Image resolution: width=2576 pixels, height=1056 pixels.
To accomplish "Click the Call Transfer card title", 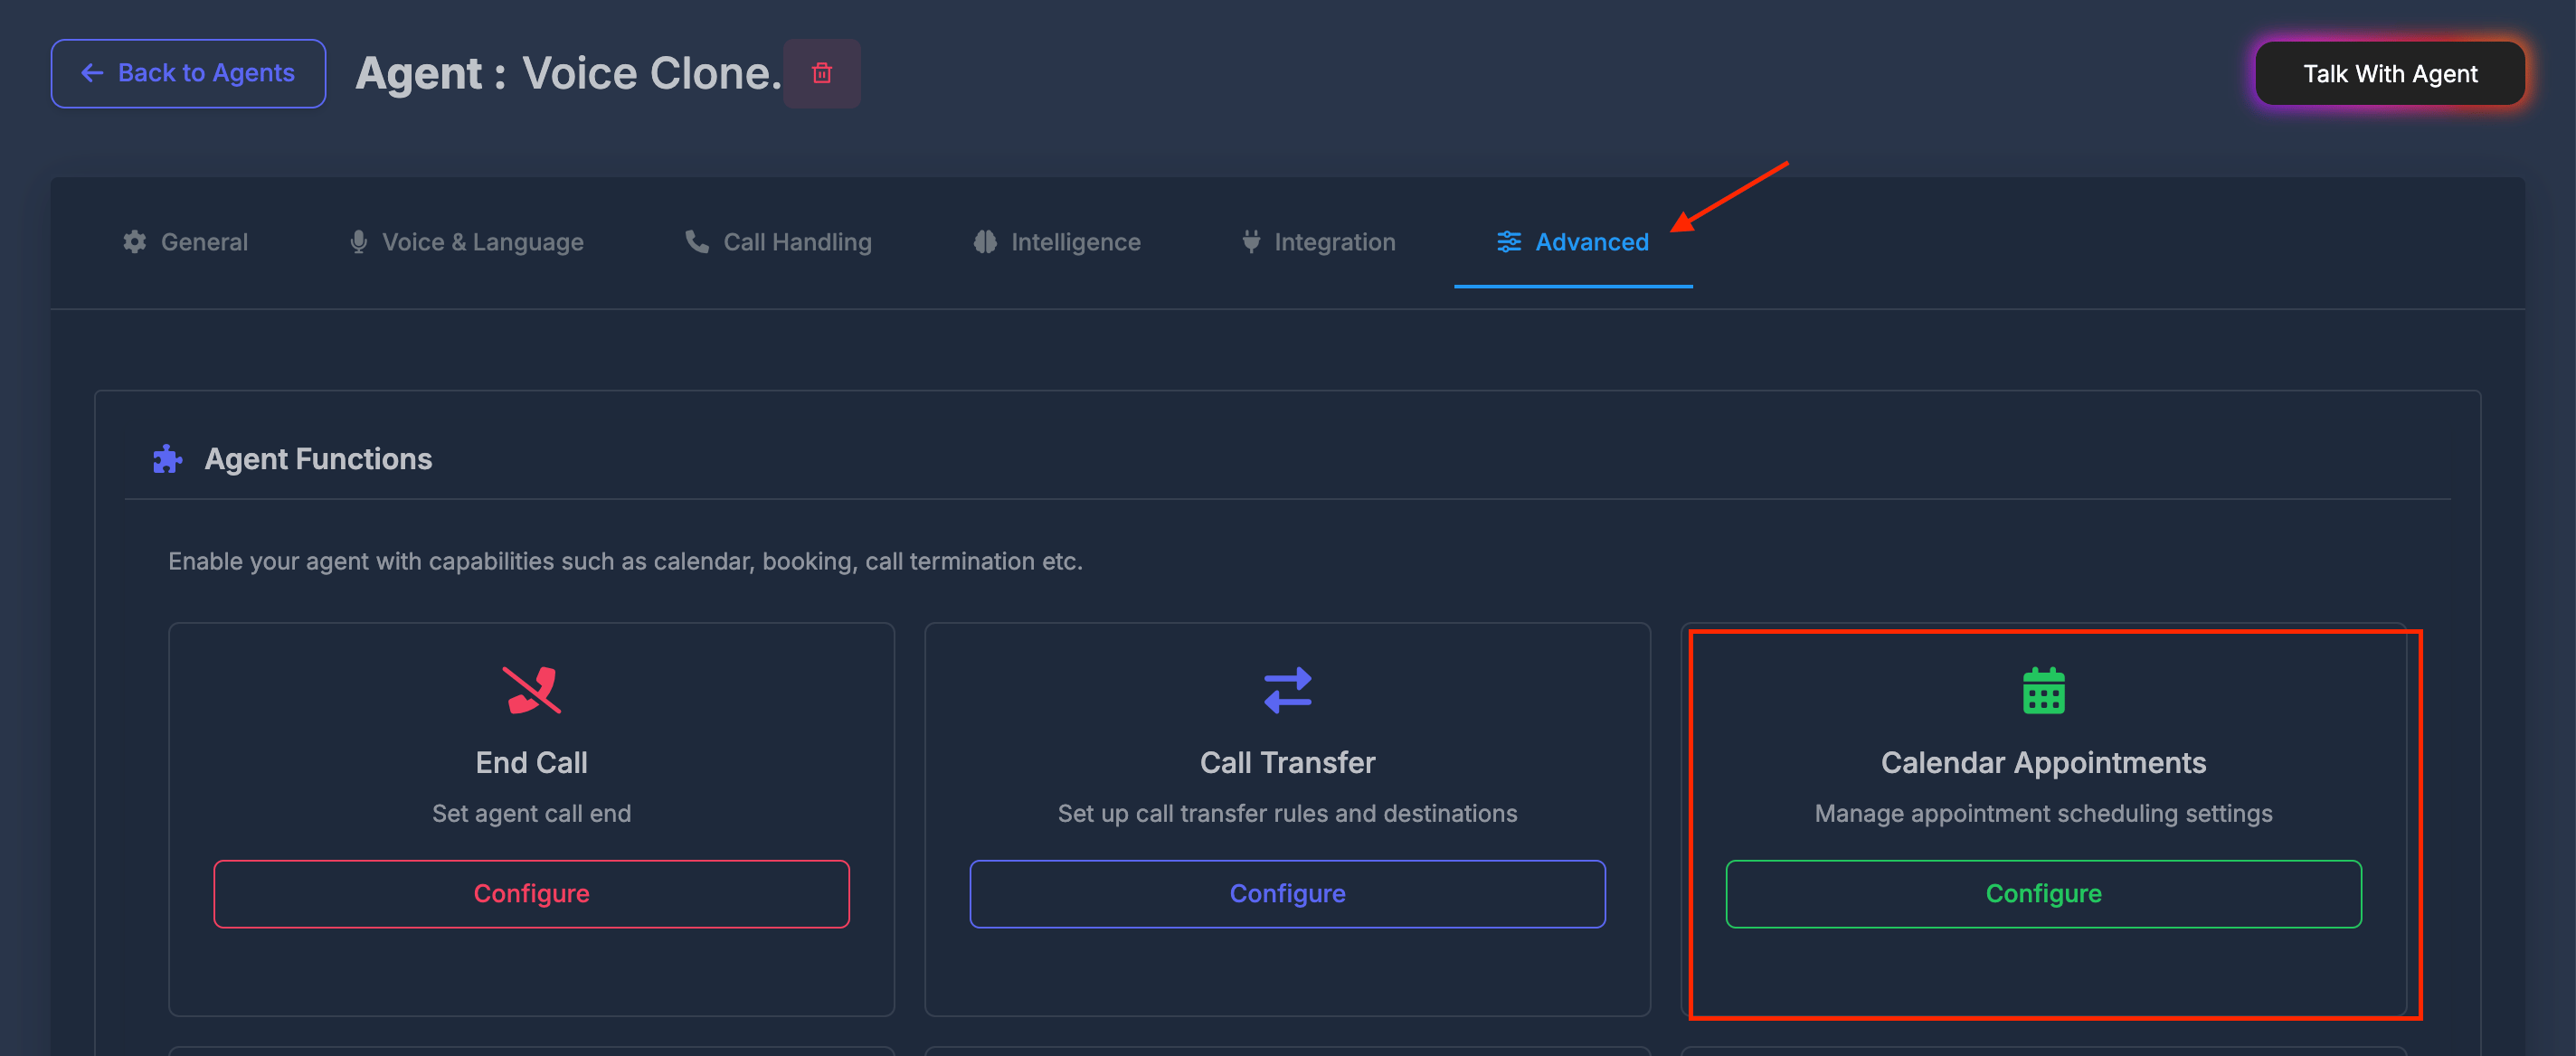I will (x=1288, y=763).
